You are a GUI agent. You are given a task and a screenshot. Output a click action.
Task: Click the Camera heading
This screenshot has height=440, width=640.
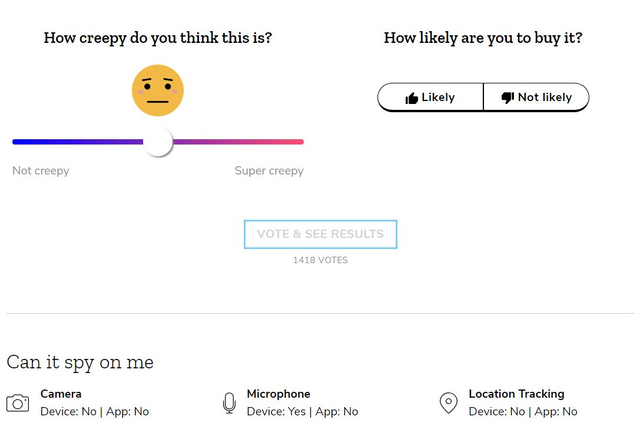tap(61, 394)
